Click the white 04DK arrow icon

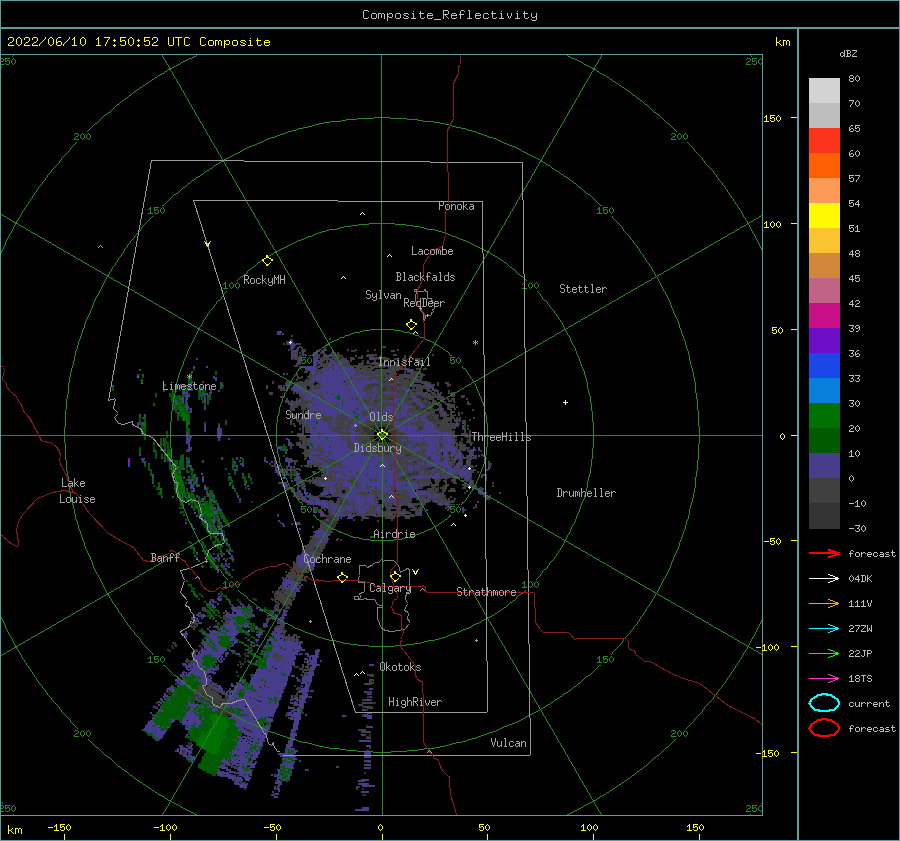pos(824,578)
